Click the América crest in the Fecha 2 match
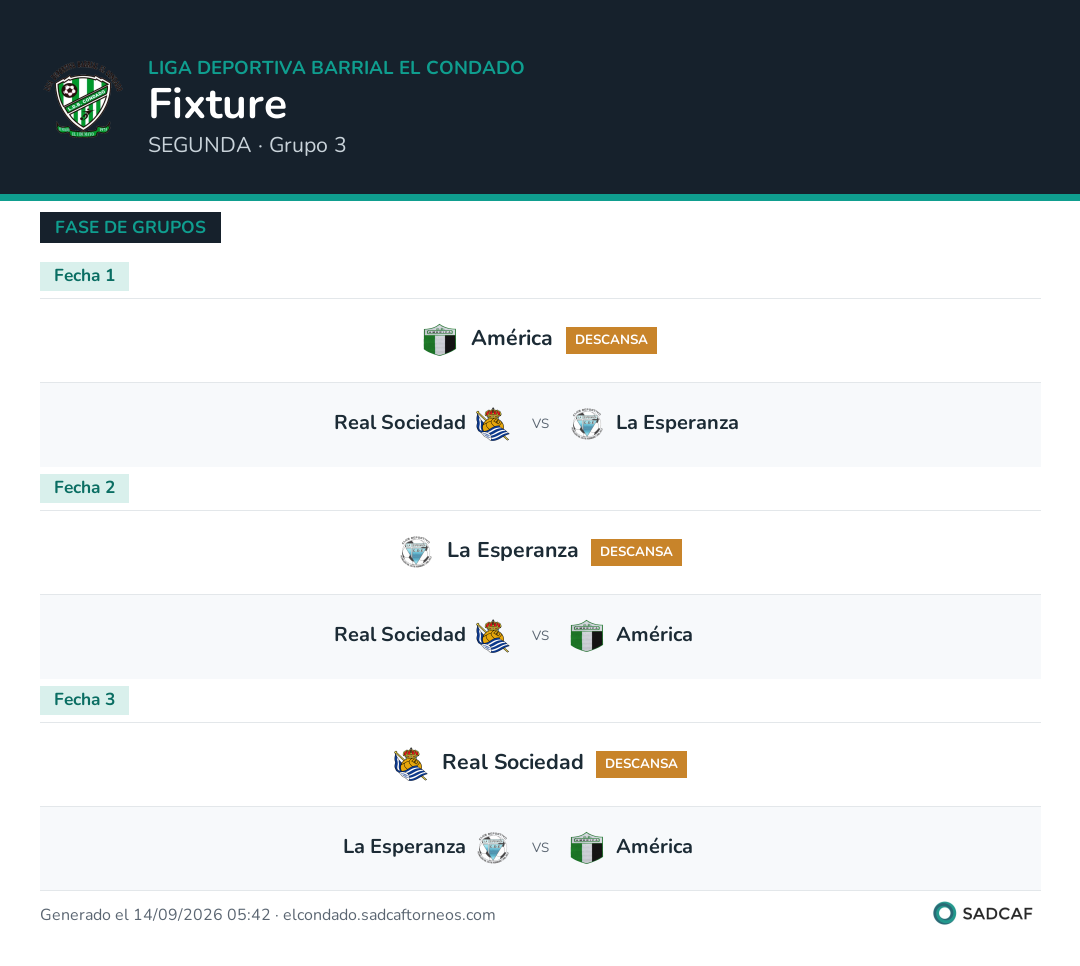 [x=587, y=636]
